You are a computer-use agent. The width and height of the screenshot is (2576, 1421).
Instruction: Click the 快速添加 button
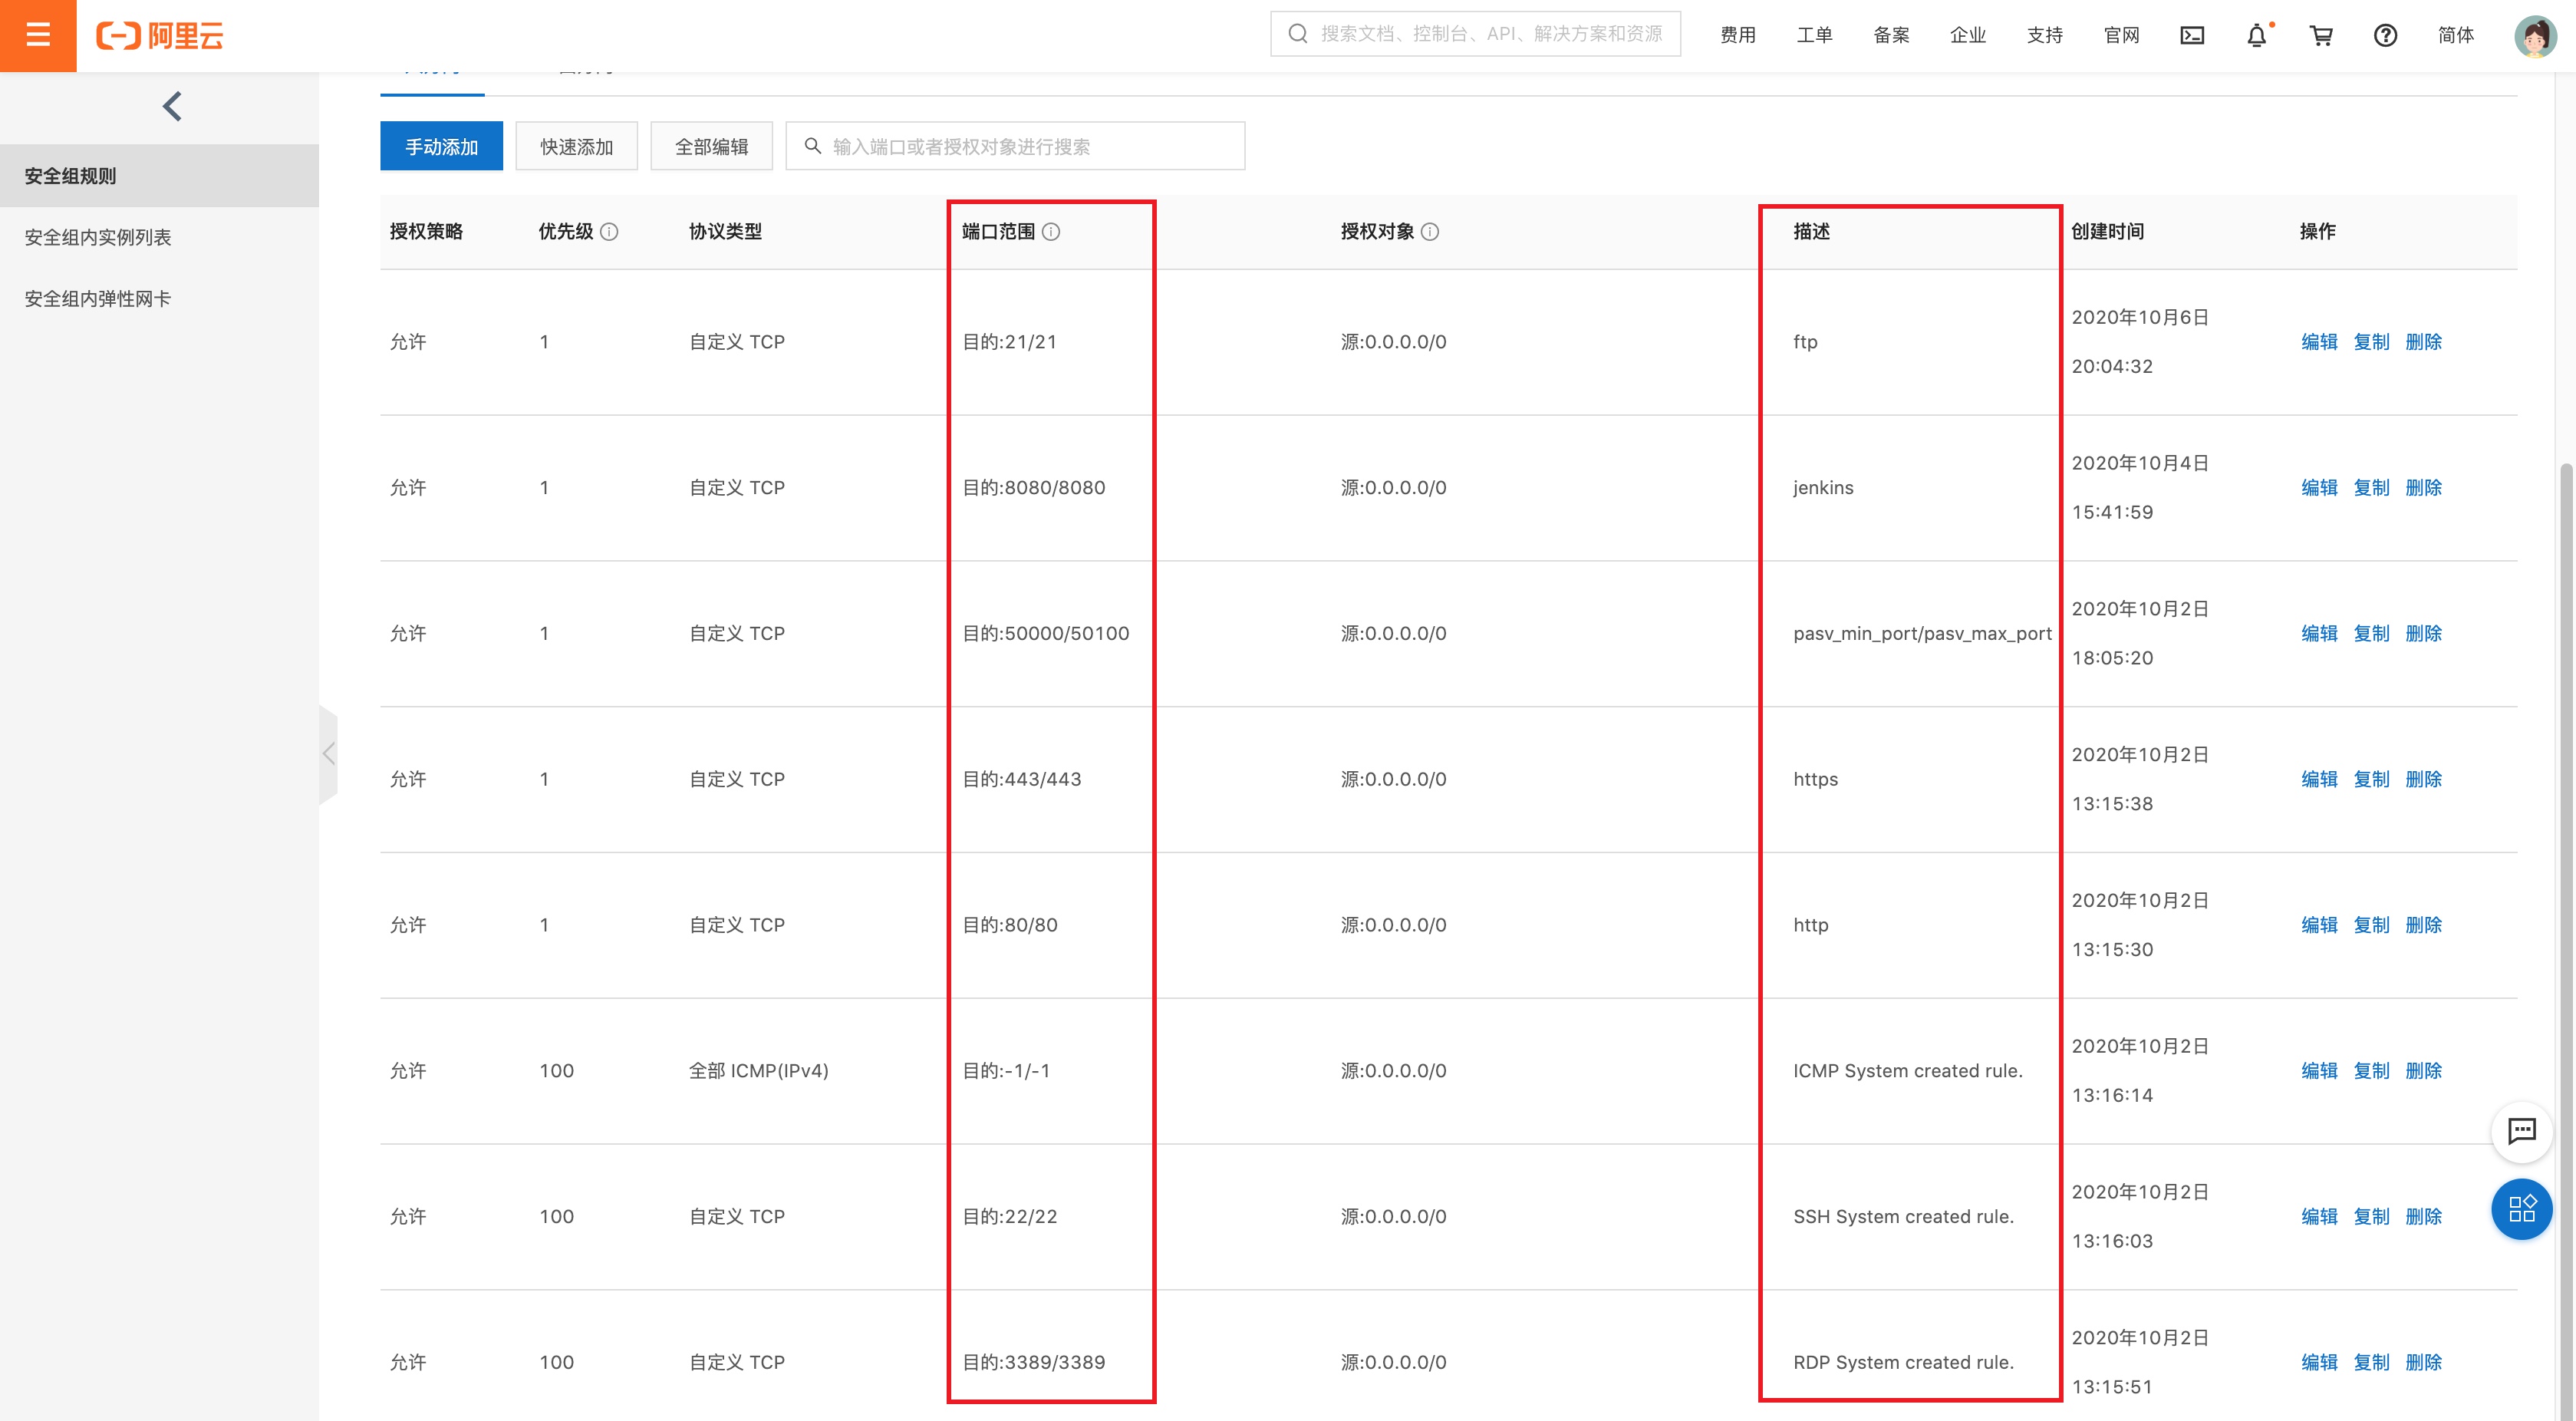(576, 147)
